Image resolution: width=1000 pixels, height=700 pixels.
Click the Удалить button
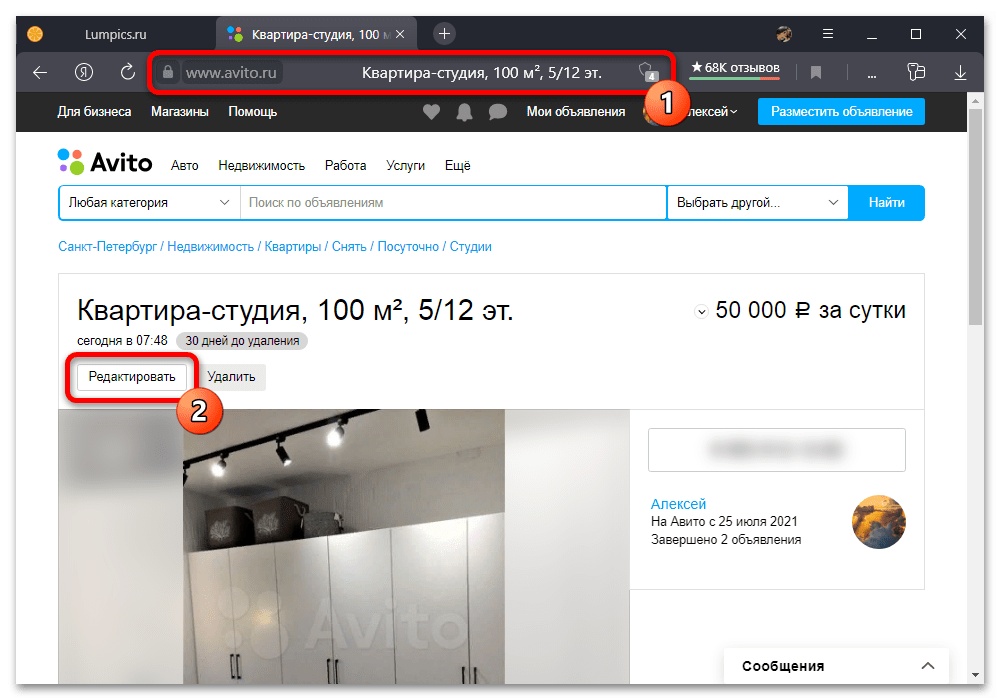pos(232,377)
